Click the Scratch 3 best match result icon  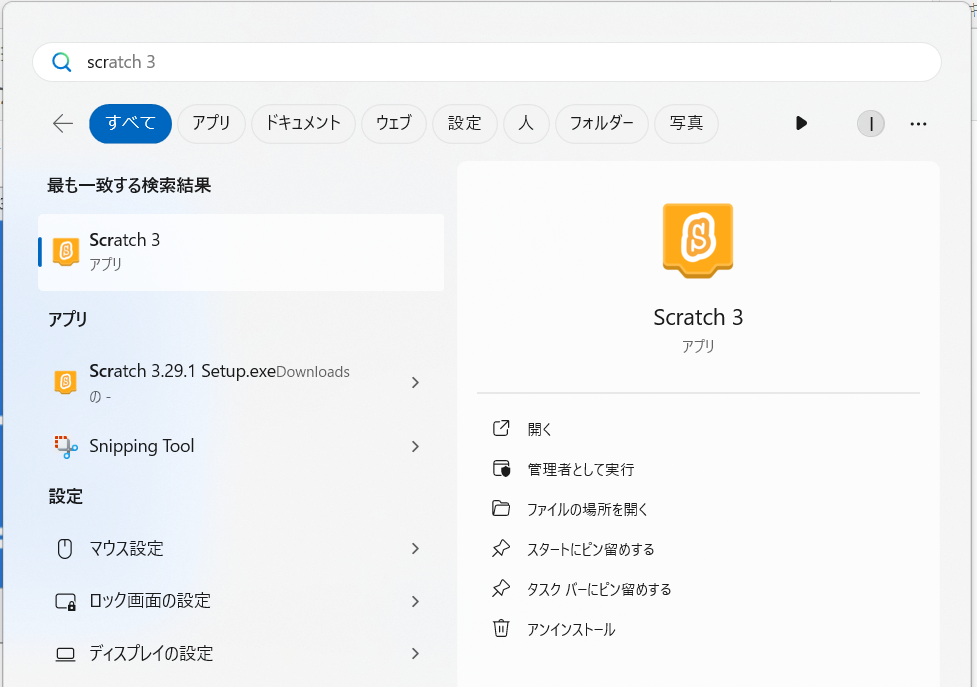tap(66, 252)
